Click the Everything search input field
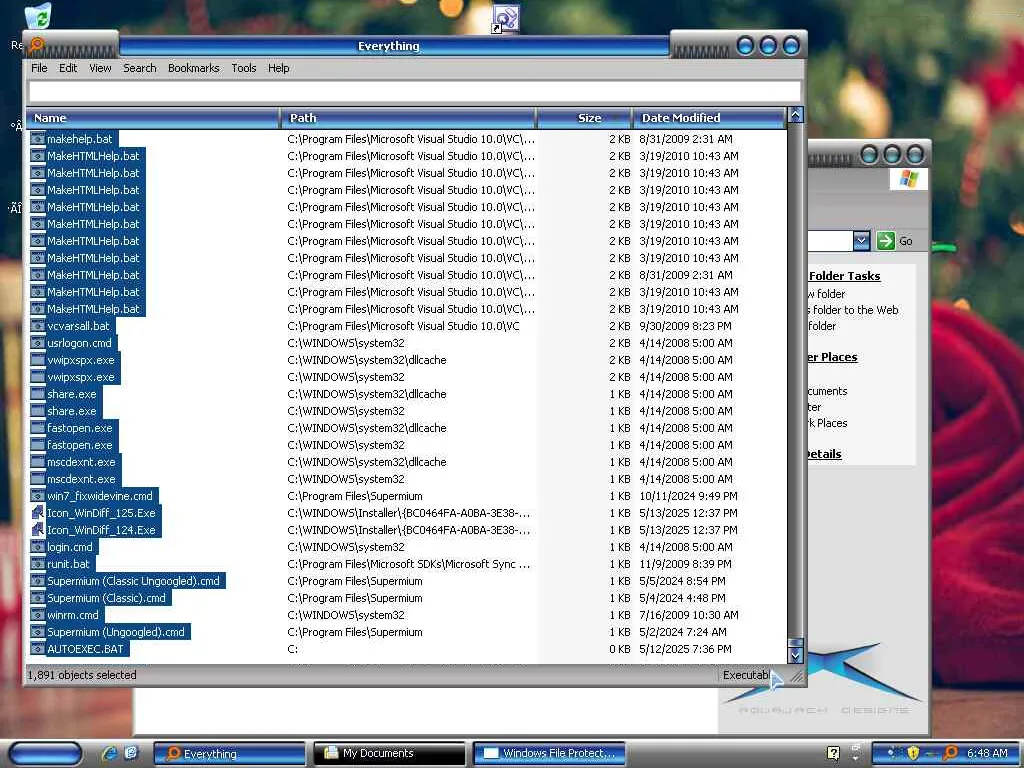The width and height of the screenshot is (1024, 768). [415, 91]
